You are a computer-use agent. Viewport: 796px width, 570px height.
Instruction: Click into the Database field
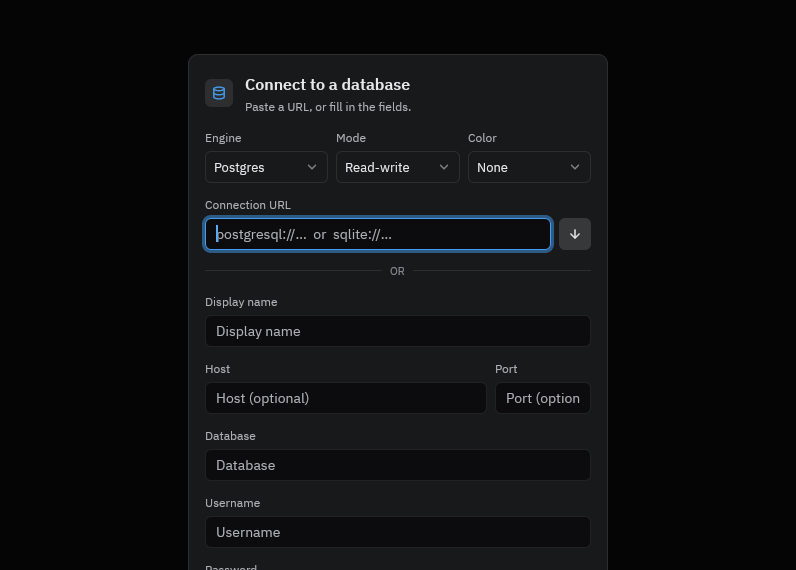click(x=397, y=465)
